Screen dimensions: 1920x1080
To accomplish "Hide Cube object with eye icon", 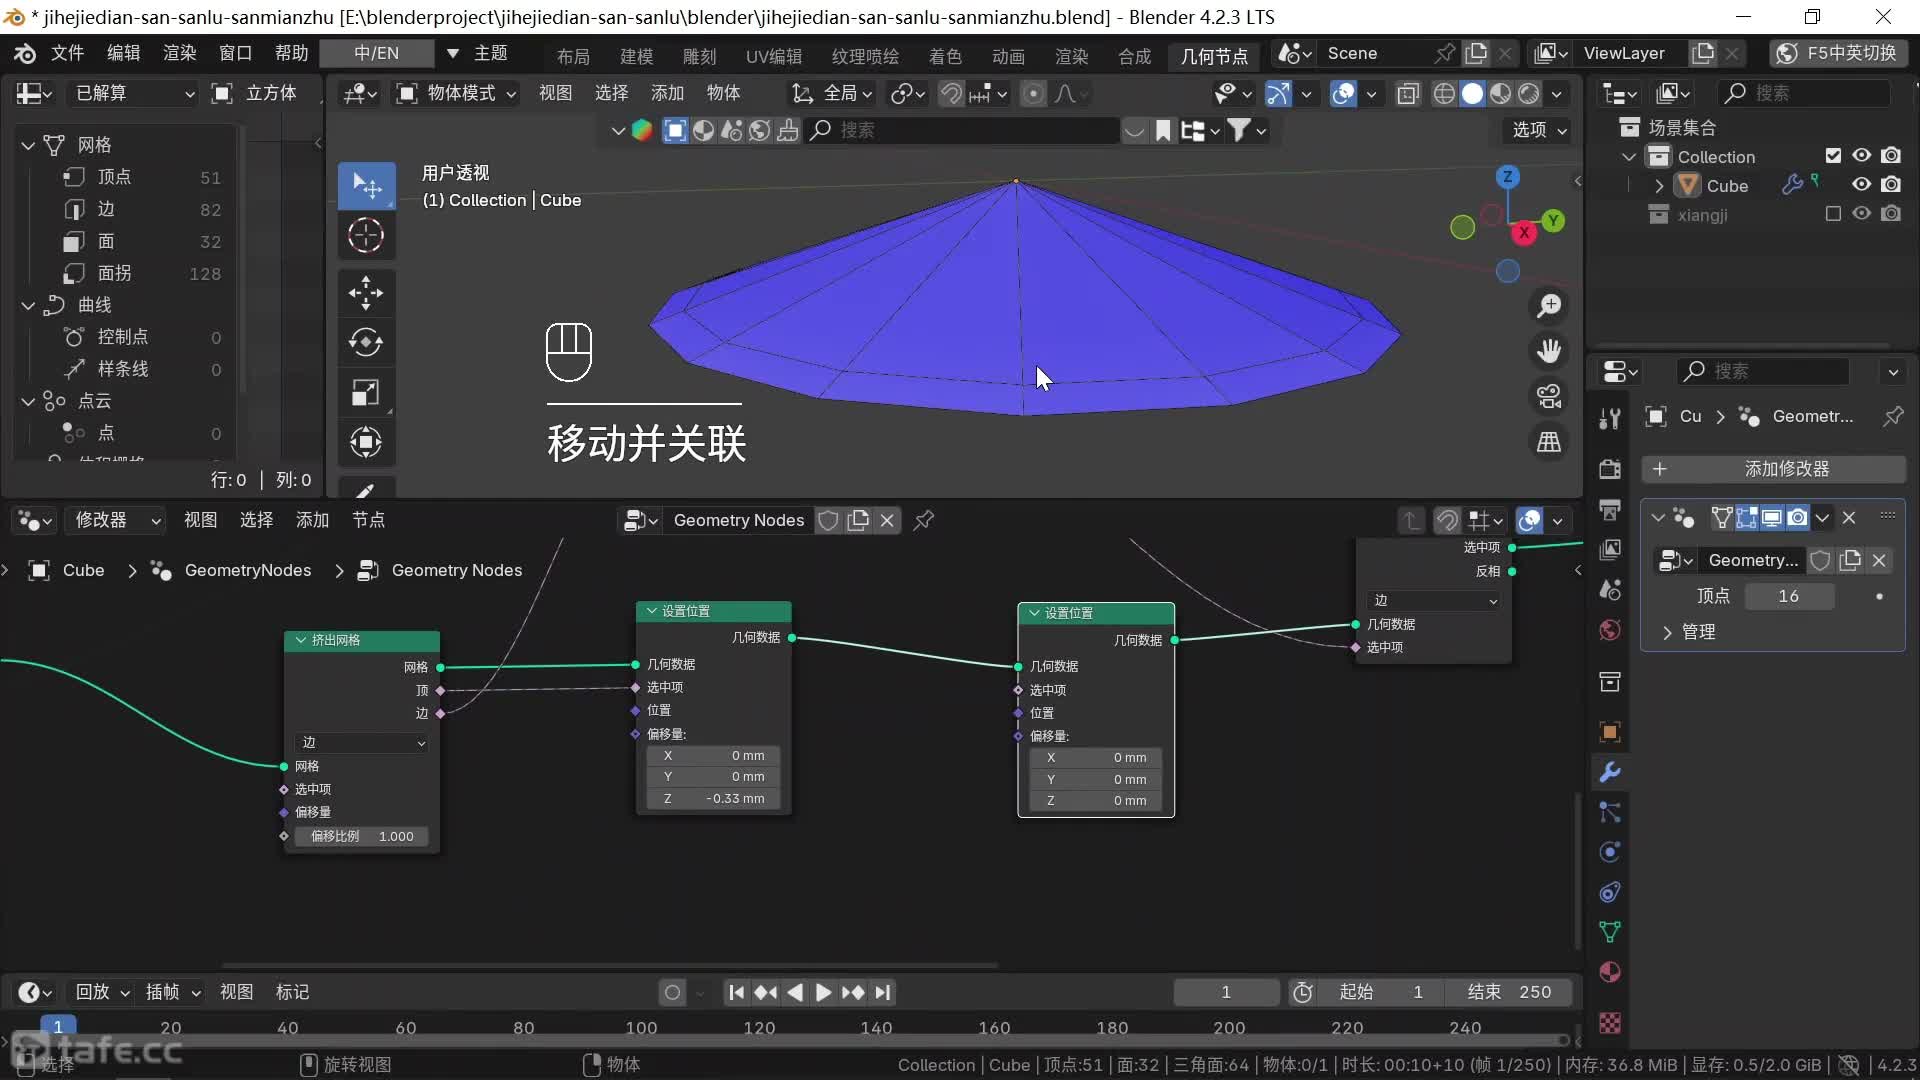I will point(1861,185).
